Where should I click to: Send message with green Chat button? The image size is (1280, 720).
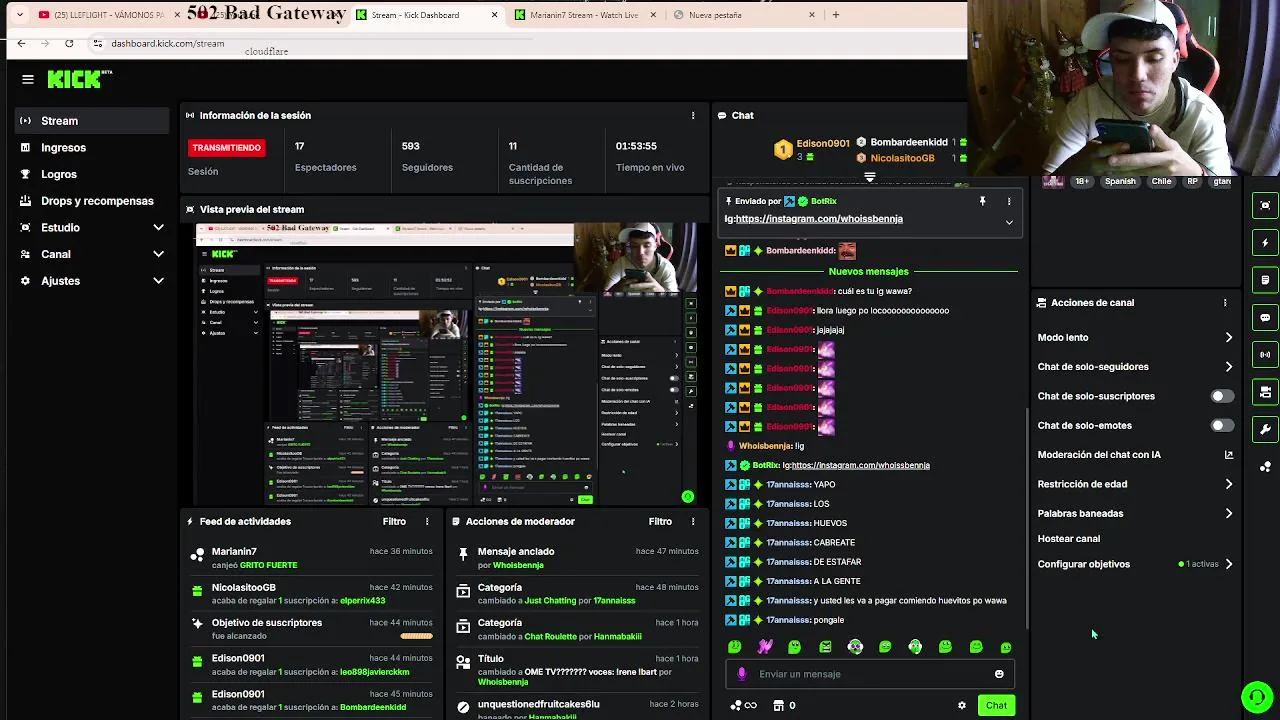click(996, 705)
